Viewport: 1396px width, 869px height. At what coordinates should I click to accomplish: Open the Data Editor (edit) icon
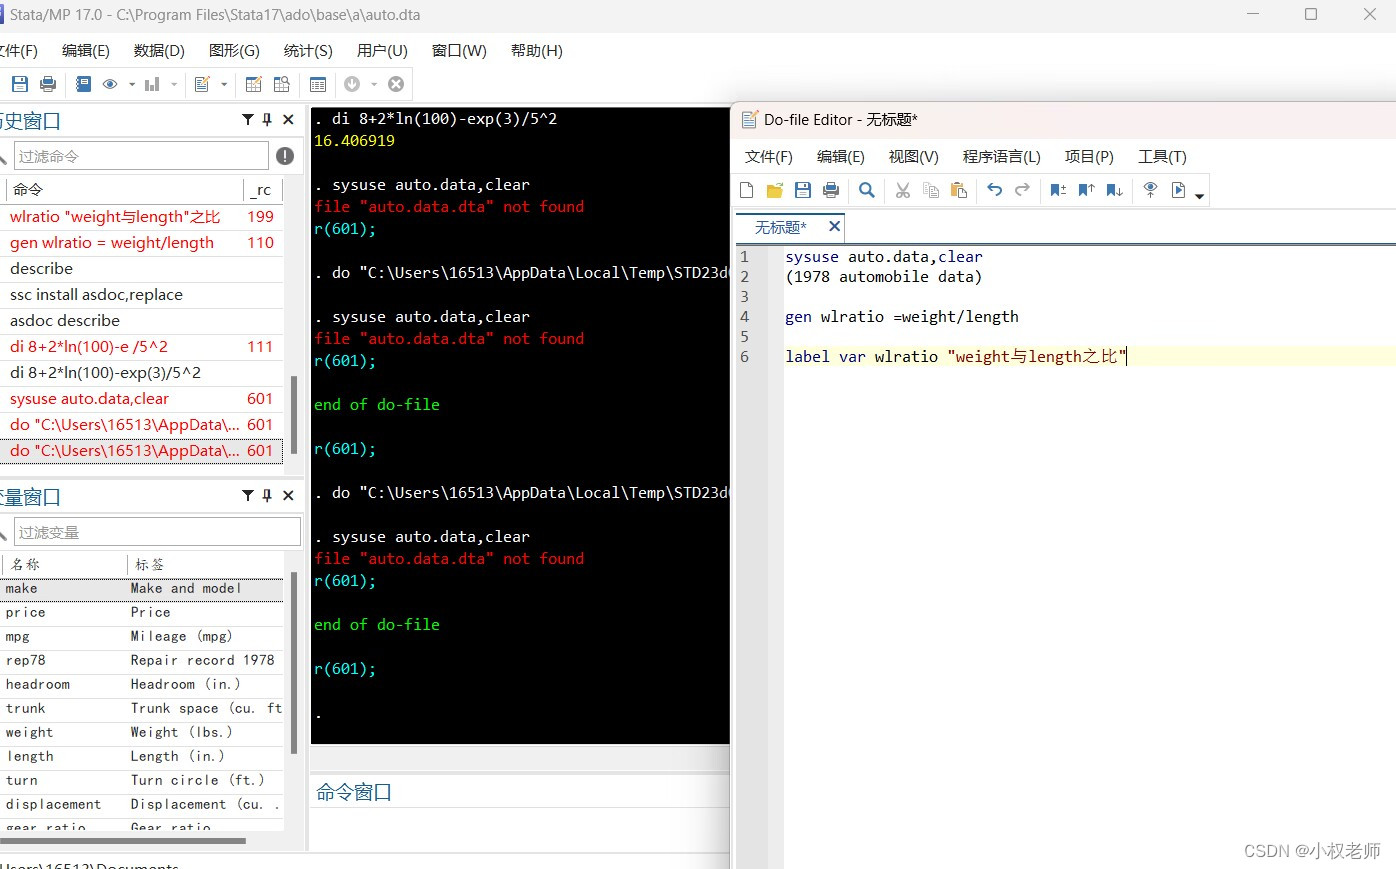(x=254, y=84)
